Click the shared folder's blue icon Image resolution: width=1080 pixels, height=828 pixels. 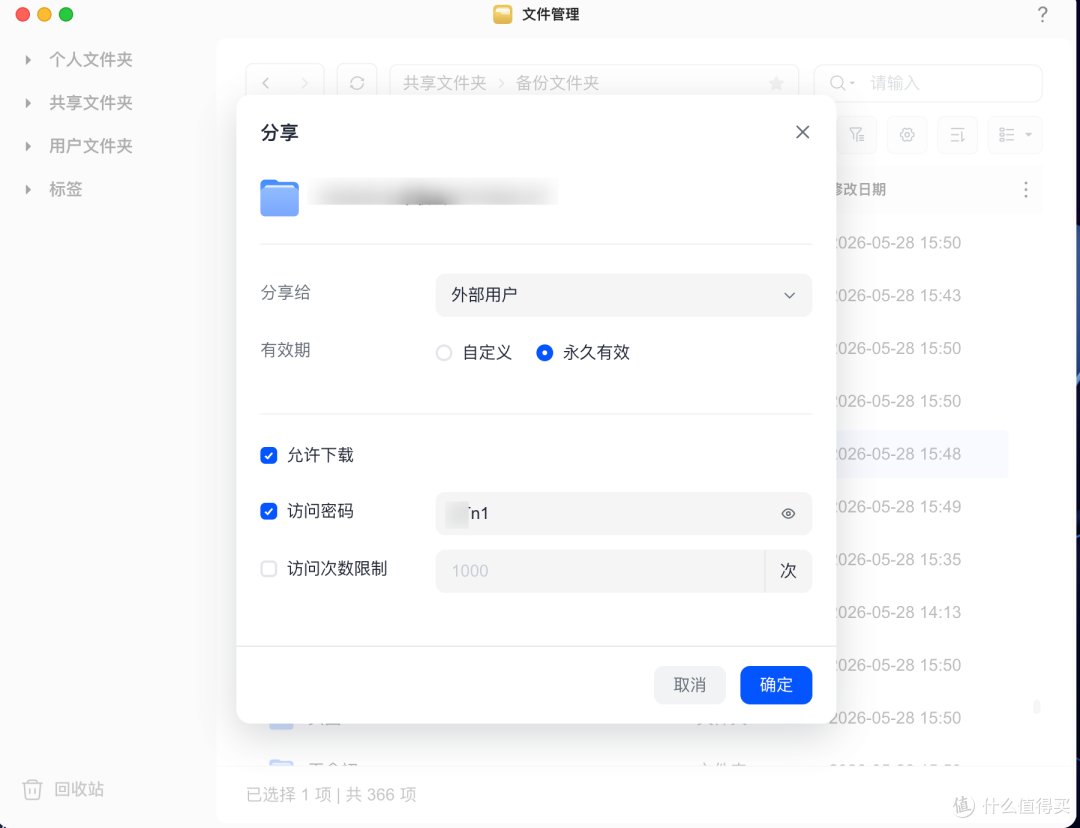pos(279,198)
